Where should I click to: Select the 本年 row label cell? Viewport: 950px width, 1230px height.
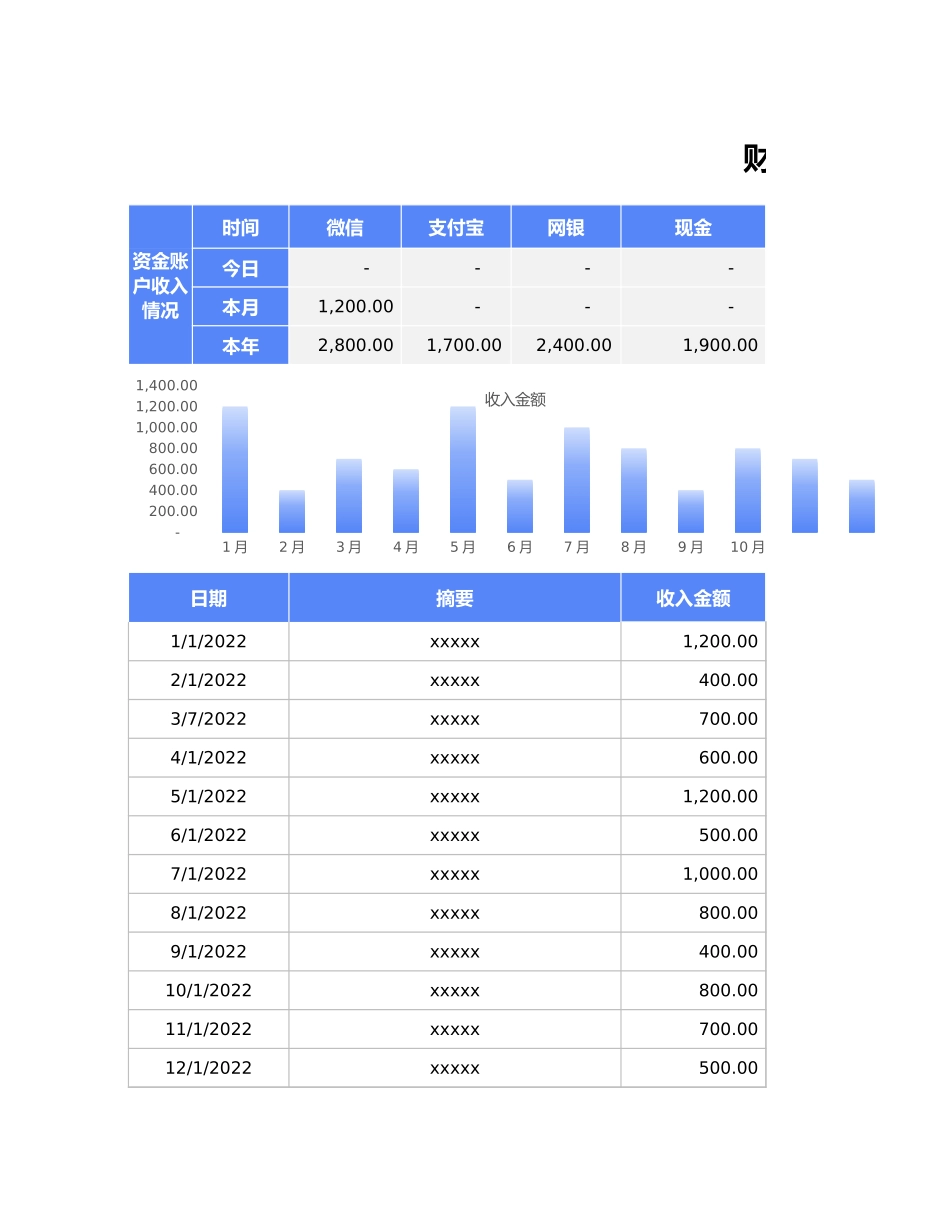[240, 345]
